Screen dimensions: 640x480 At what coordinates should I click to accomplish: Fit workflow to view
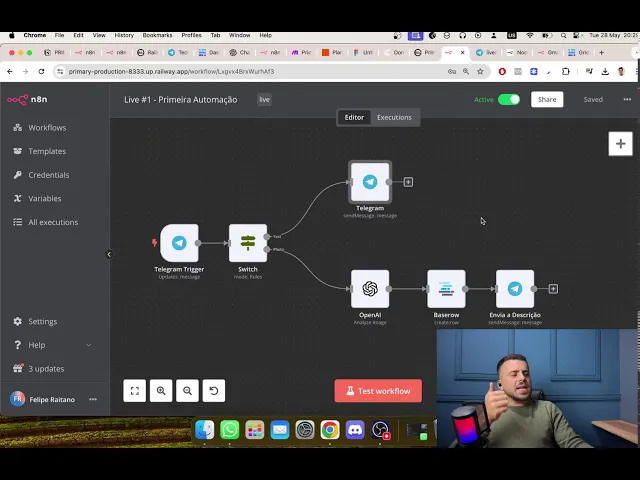[x=135, y=391]
